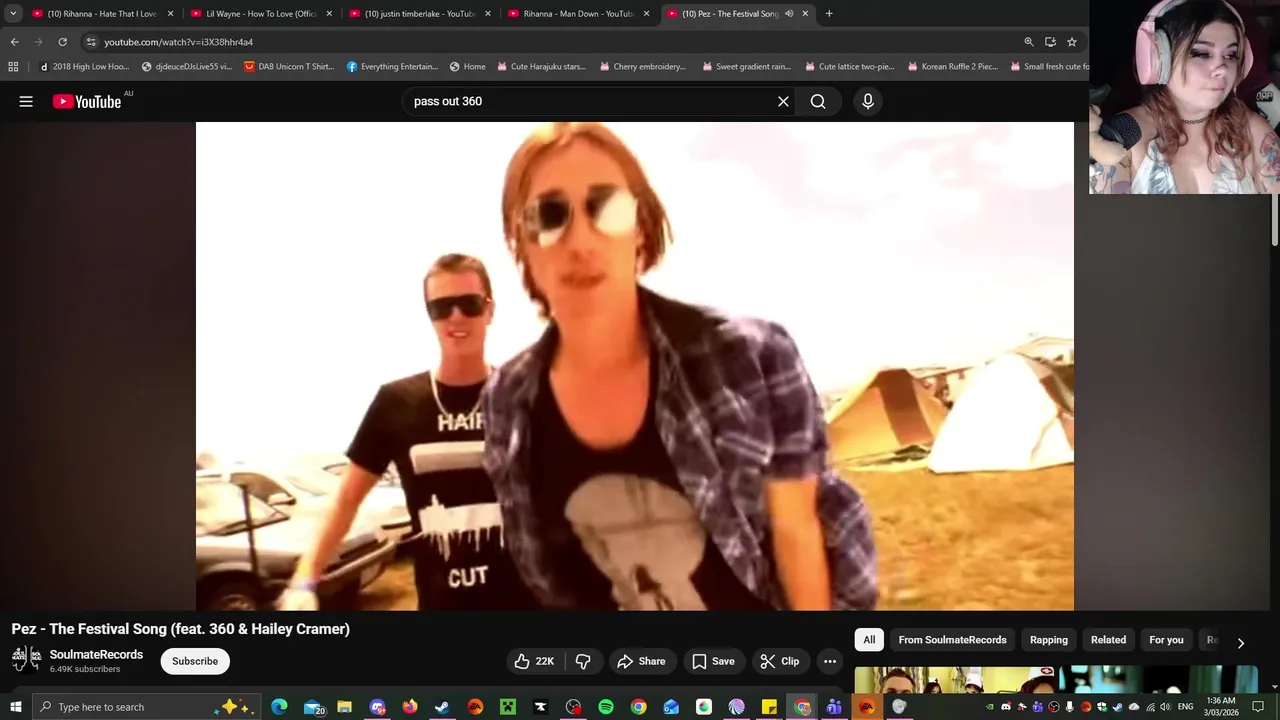
Task: Open Microsoft Teams from taskbar
Action: pyautogui.click(x=834, y=707)
